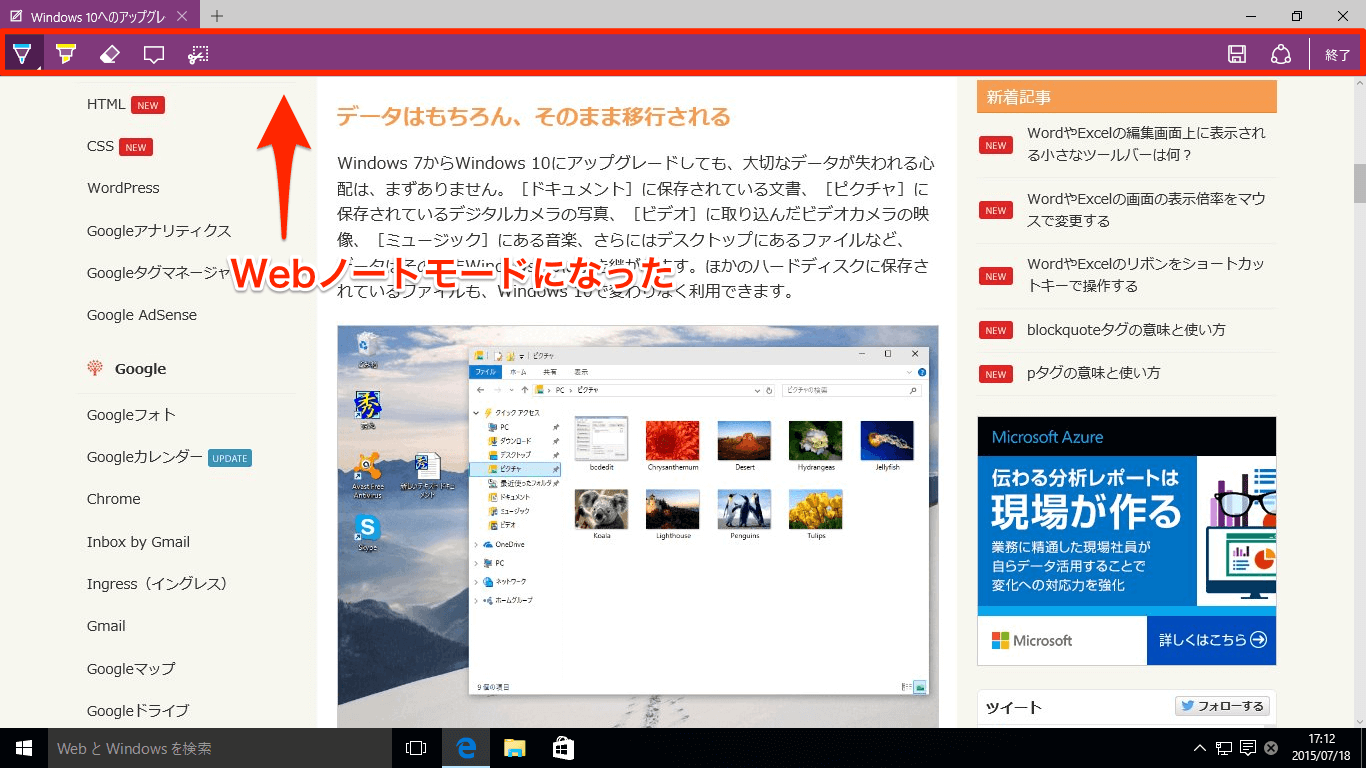Viewport: 1366px width, 768px height.
Task: Close the Windows 10へのアップグレ tab
Action: pyautogui.click(x=181, y=17)
